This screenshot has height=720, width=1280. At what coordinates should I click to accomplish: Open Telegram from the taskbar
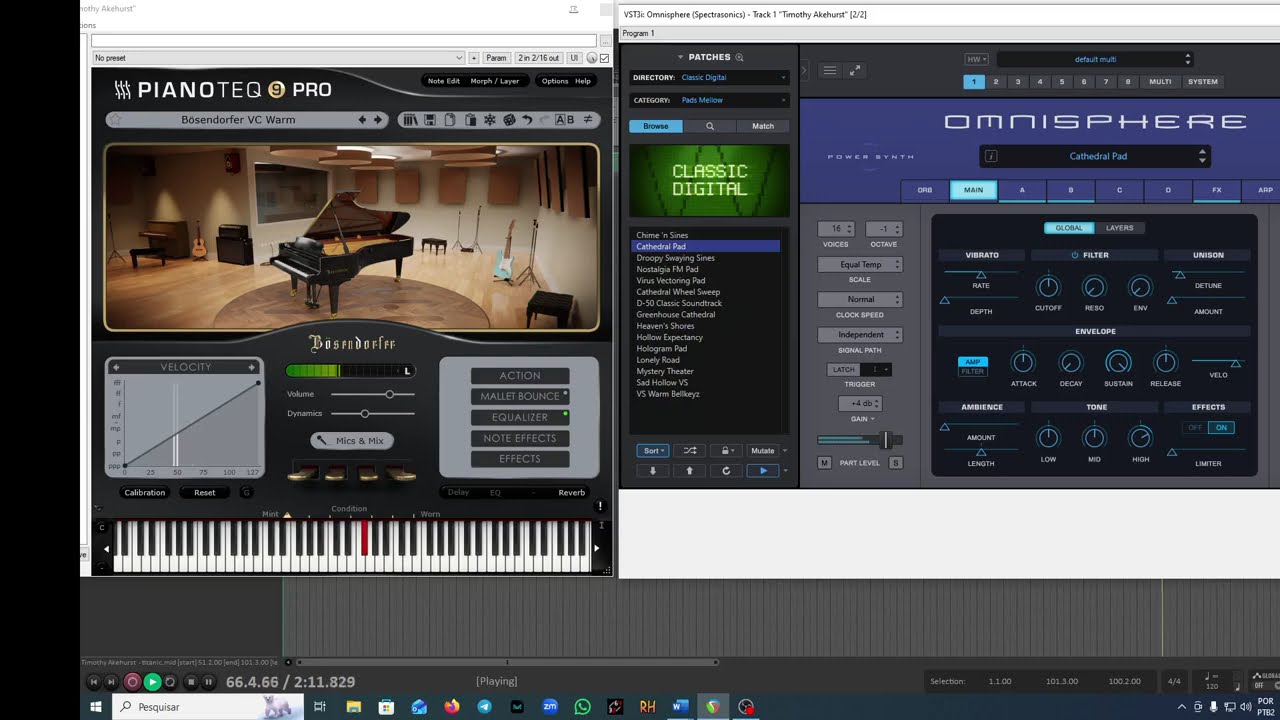coord(484,707)
